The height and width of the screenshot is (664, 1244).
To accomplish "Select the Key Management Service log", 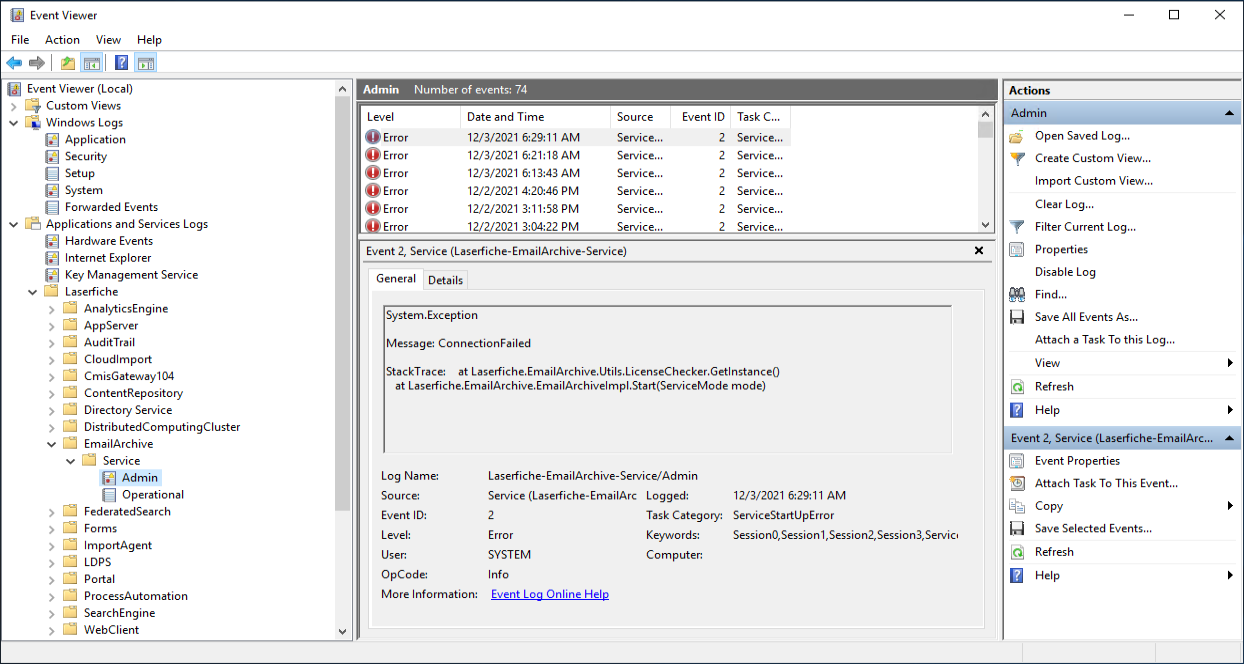I will pyautogui.click(x=131, y=275).
